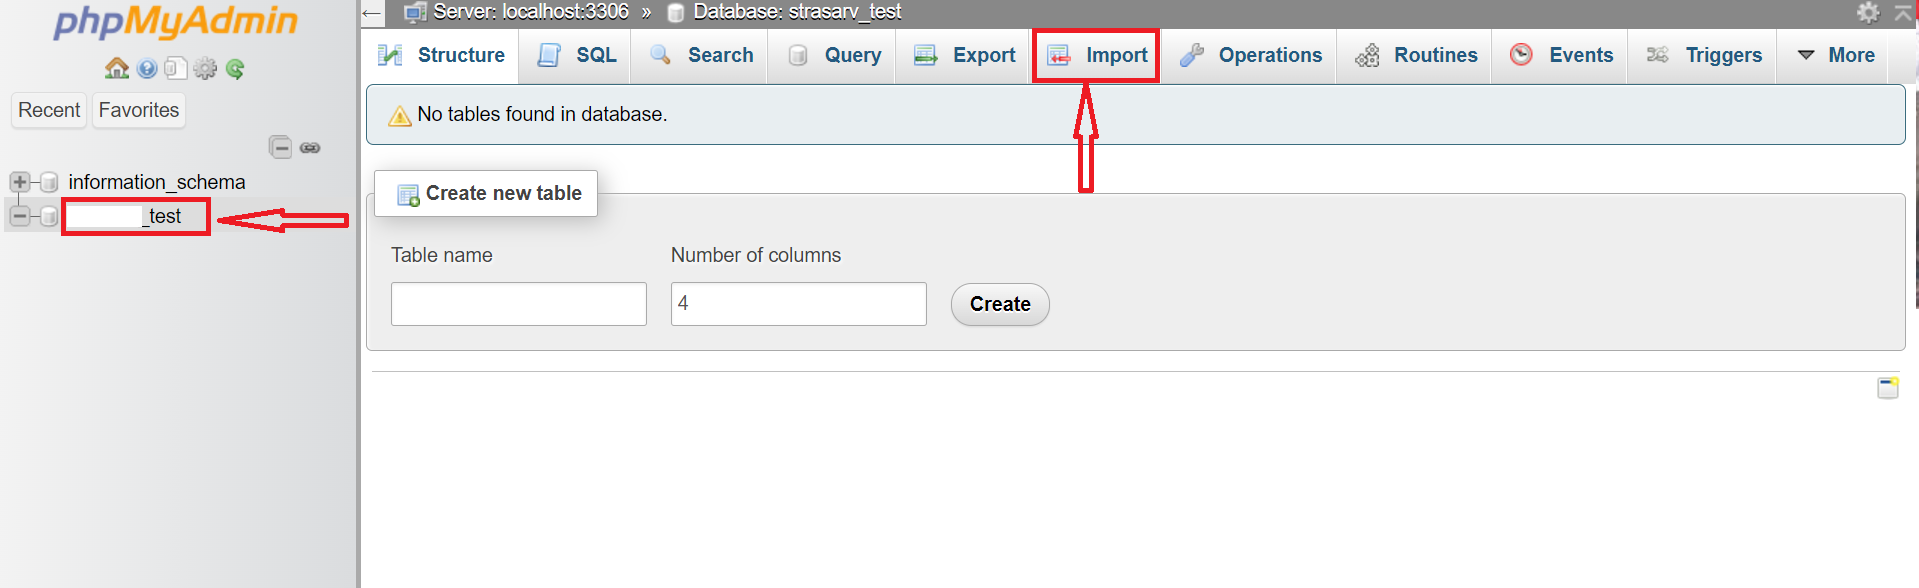Click the server icon in breadcrumb
This screenshot has width=1919, height=588.
pyautogui.click(x=415, y=12)
